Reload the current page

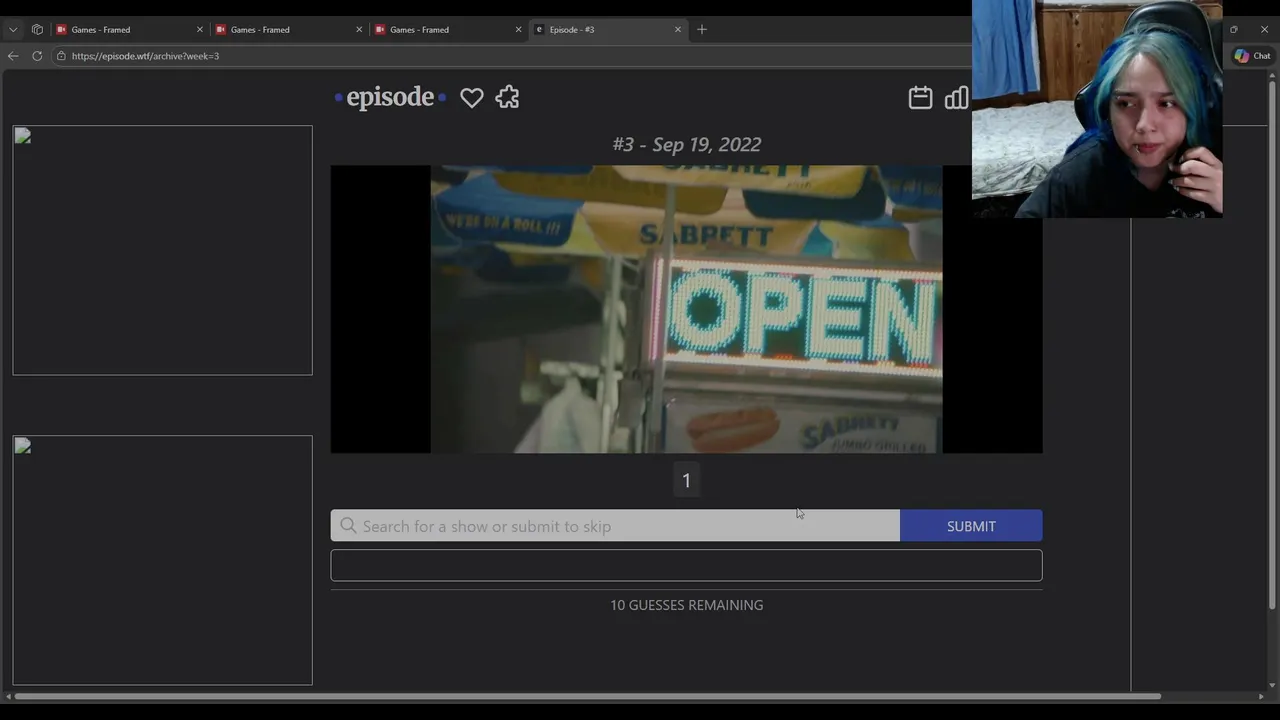[x=37, y=56]
